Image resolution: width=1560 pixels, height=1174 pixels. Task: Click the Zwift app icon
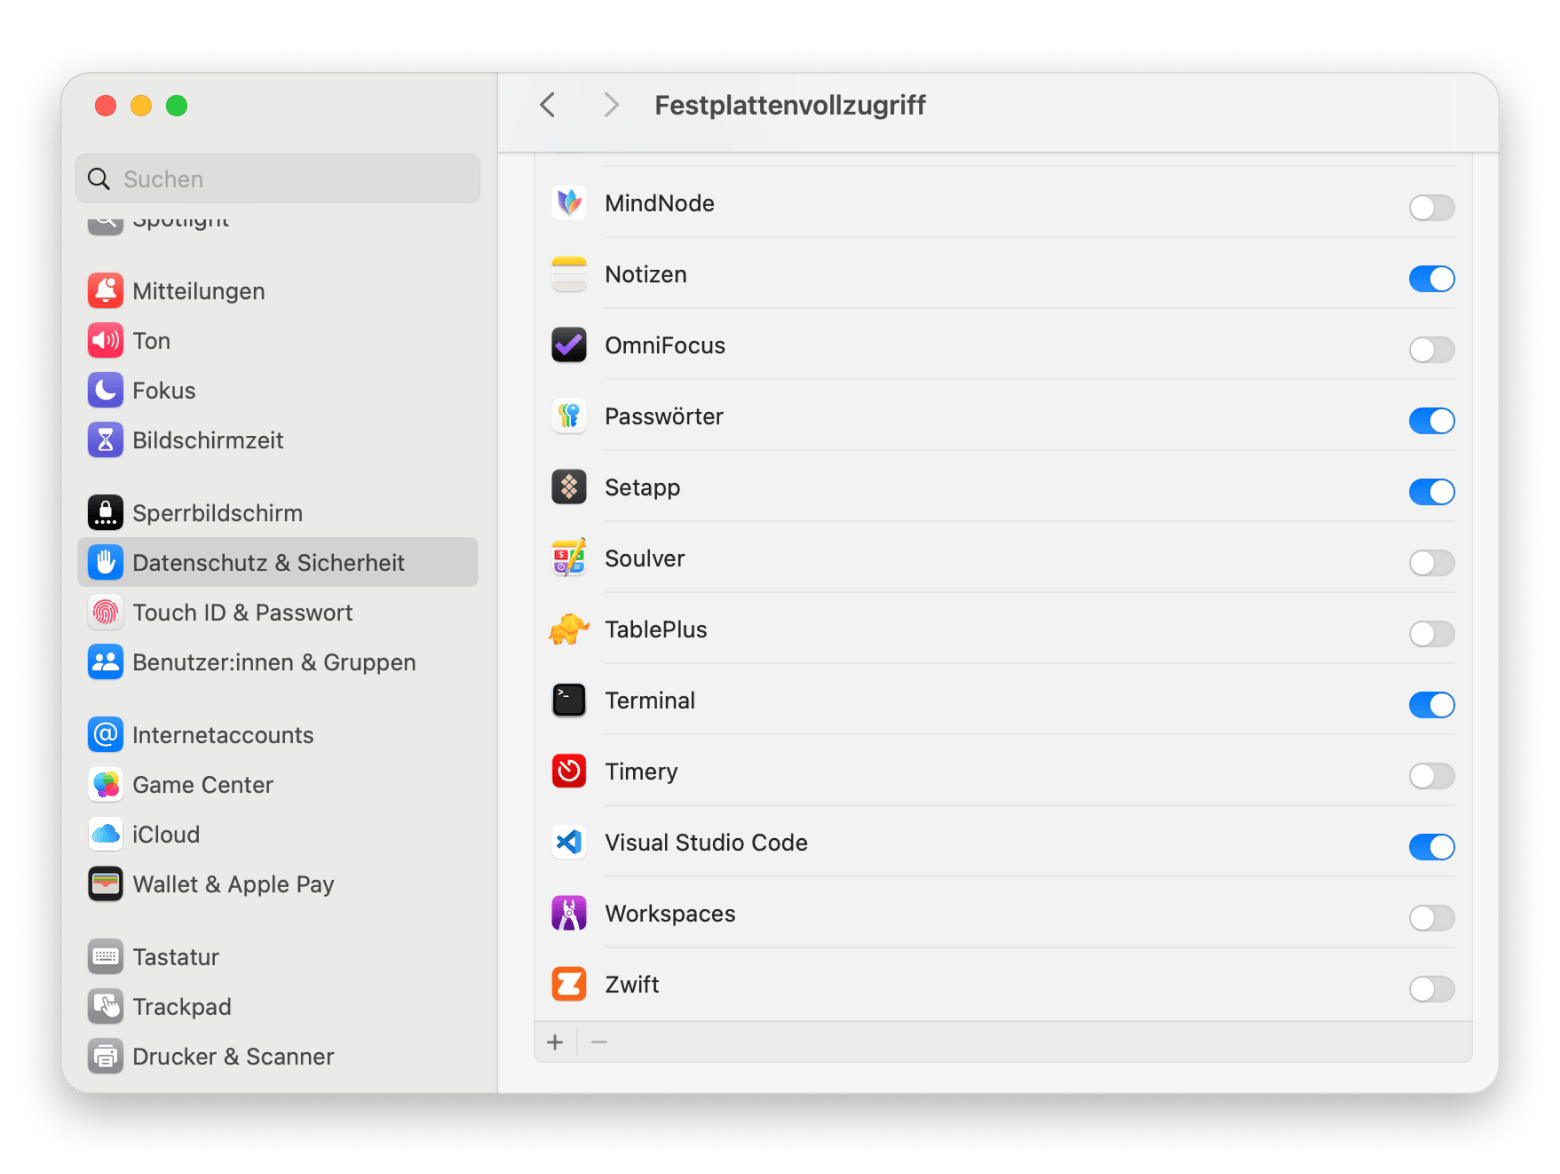(x=569, y=985)
